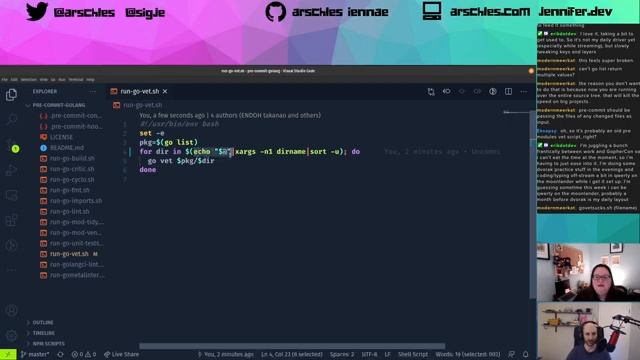Open the Shell Script language mode selector
The height and width of the screenshot is (360, 640).
click(413, 354)
